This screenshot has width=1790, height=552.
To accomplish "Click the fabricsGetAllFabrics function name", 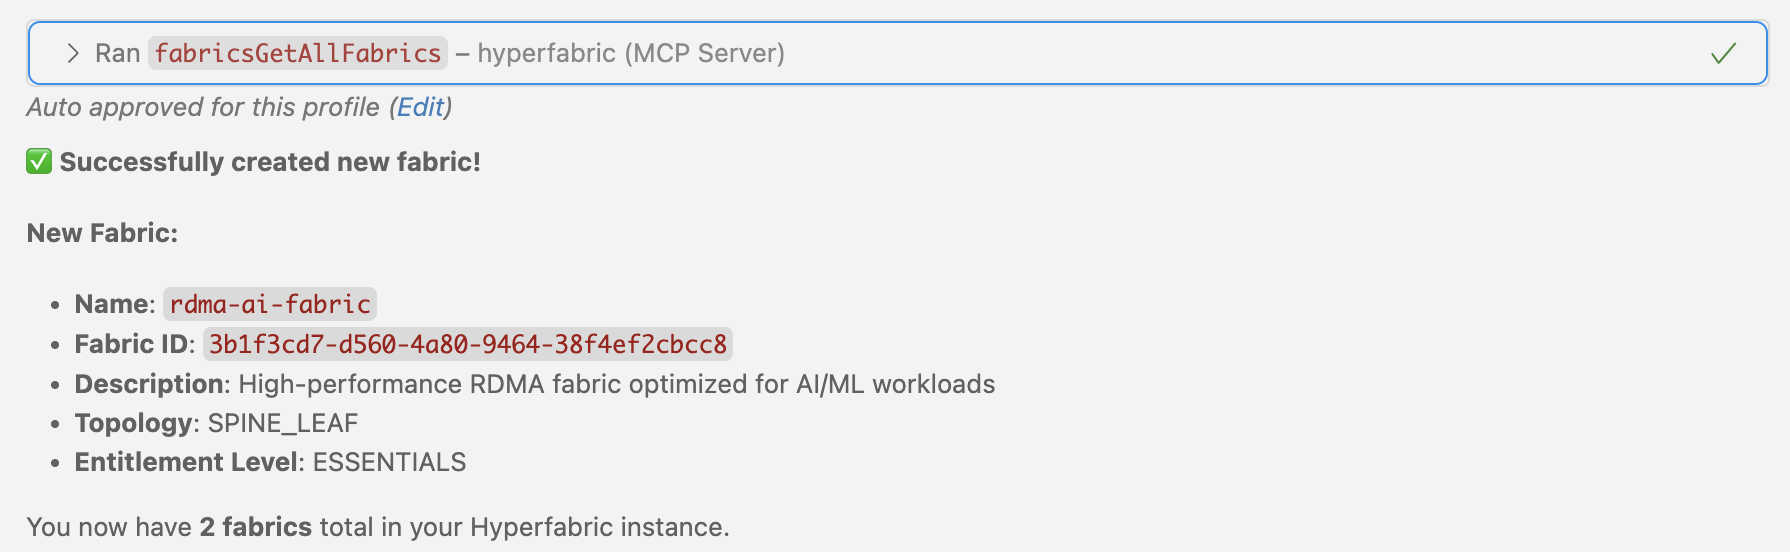I will [297, 54].
